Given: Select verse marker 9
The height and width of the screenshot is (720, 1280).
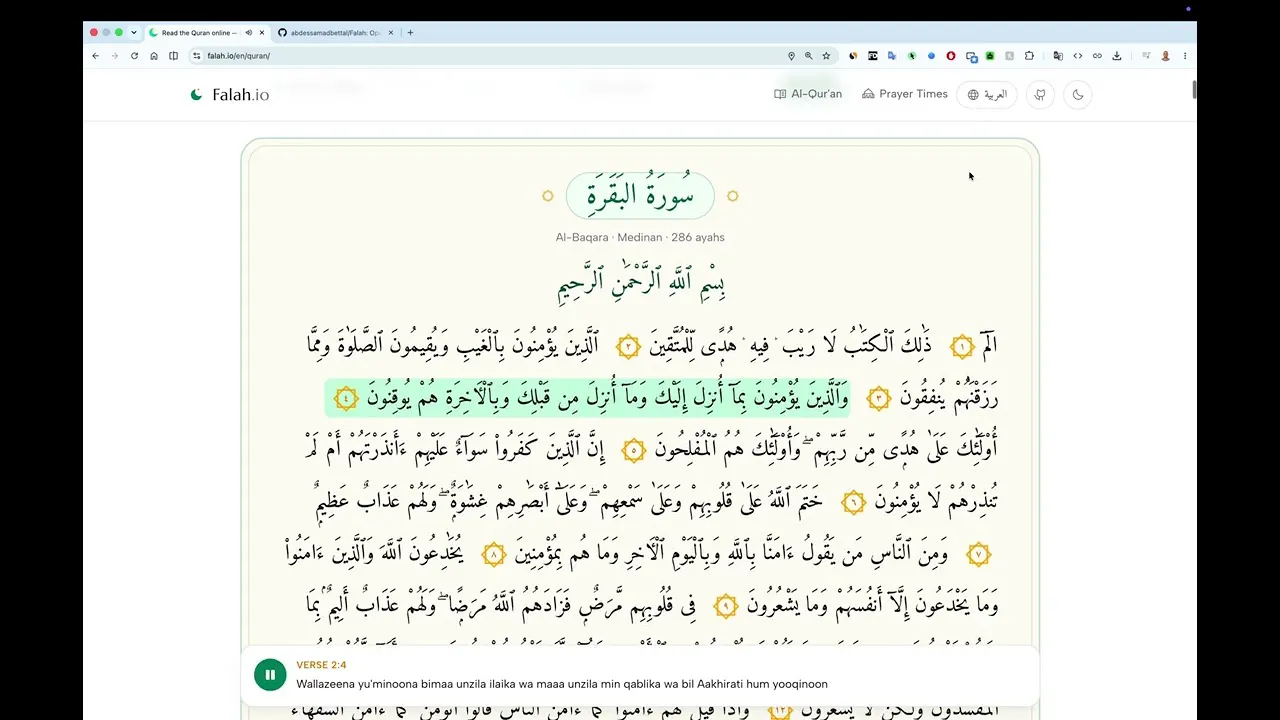Looking at the screenshot, I should point(726,606).
